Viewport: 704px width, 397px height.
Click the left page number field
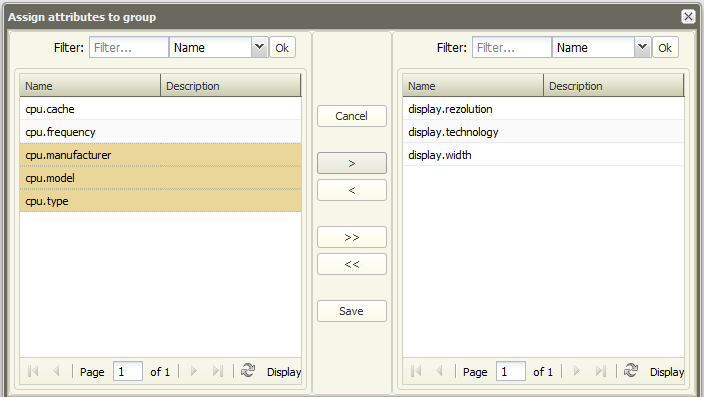tap(128, 371)
